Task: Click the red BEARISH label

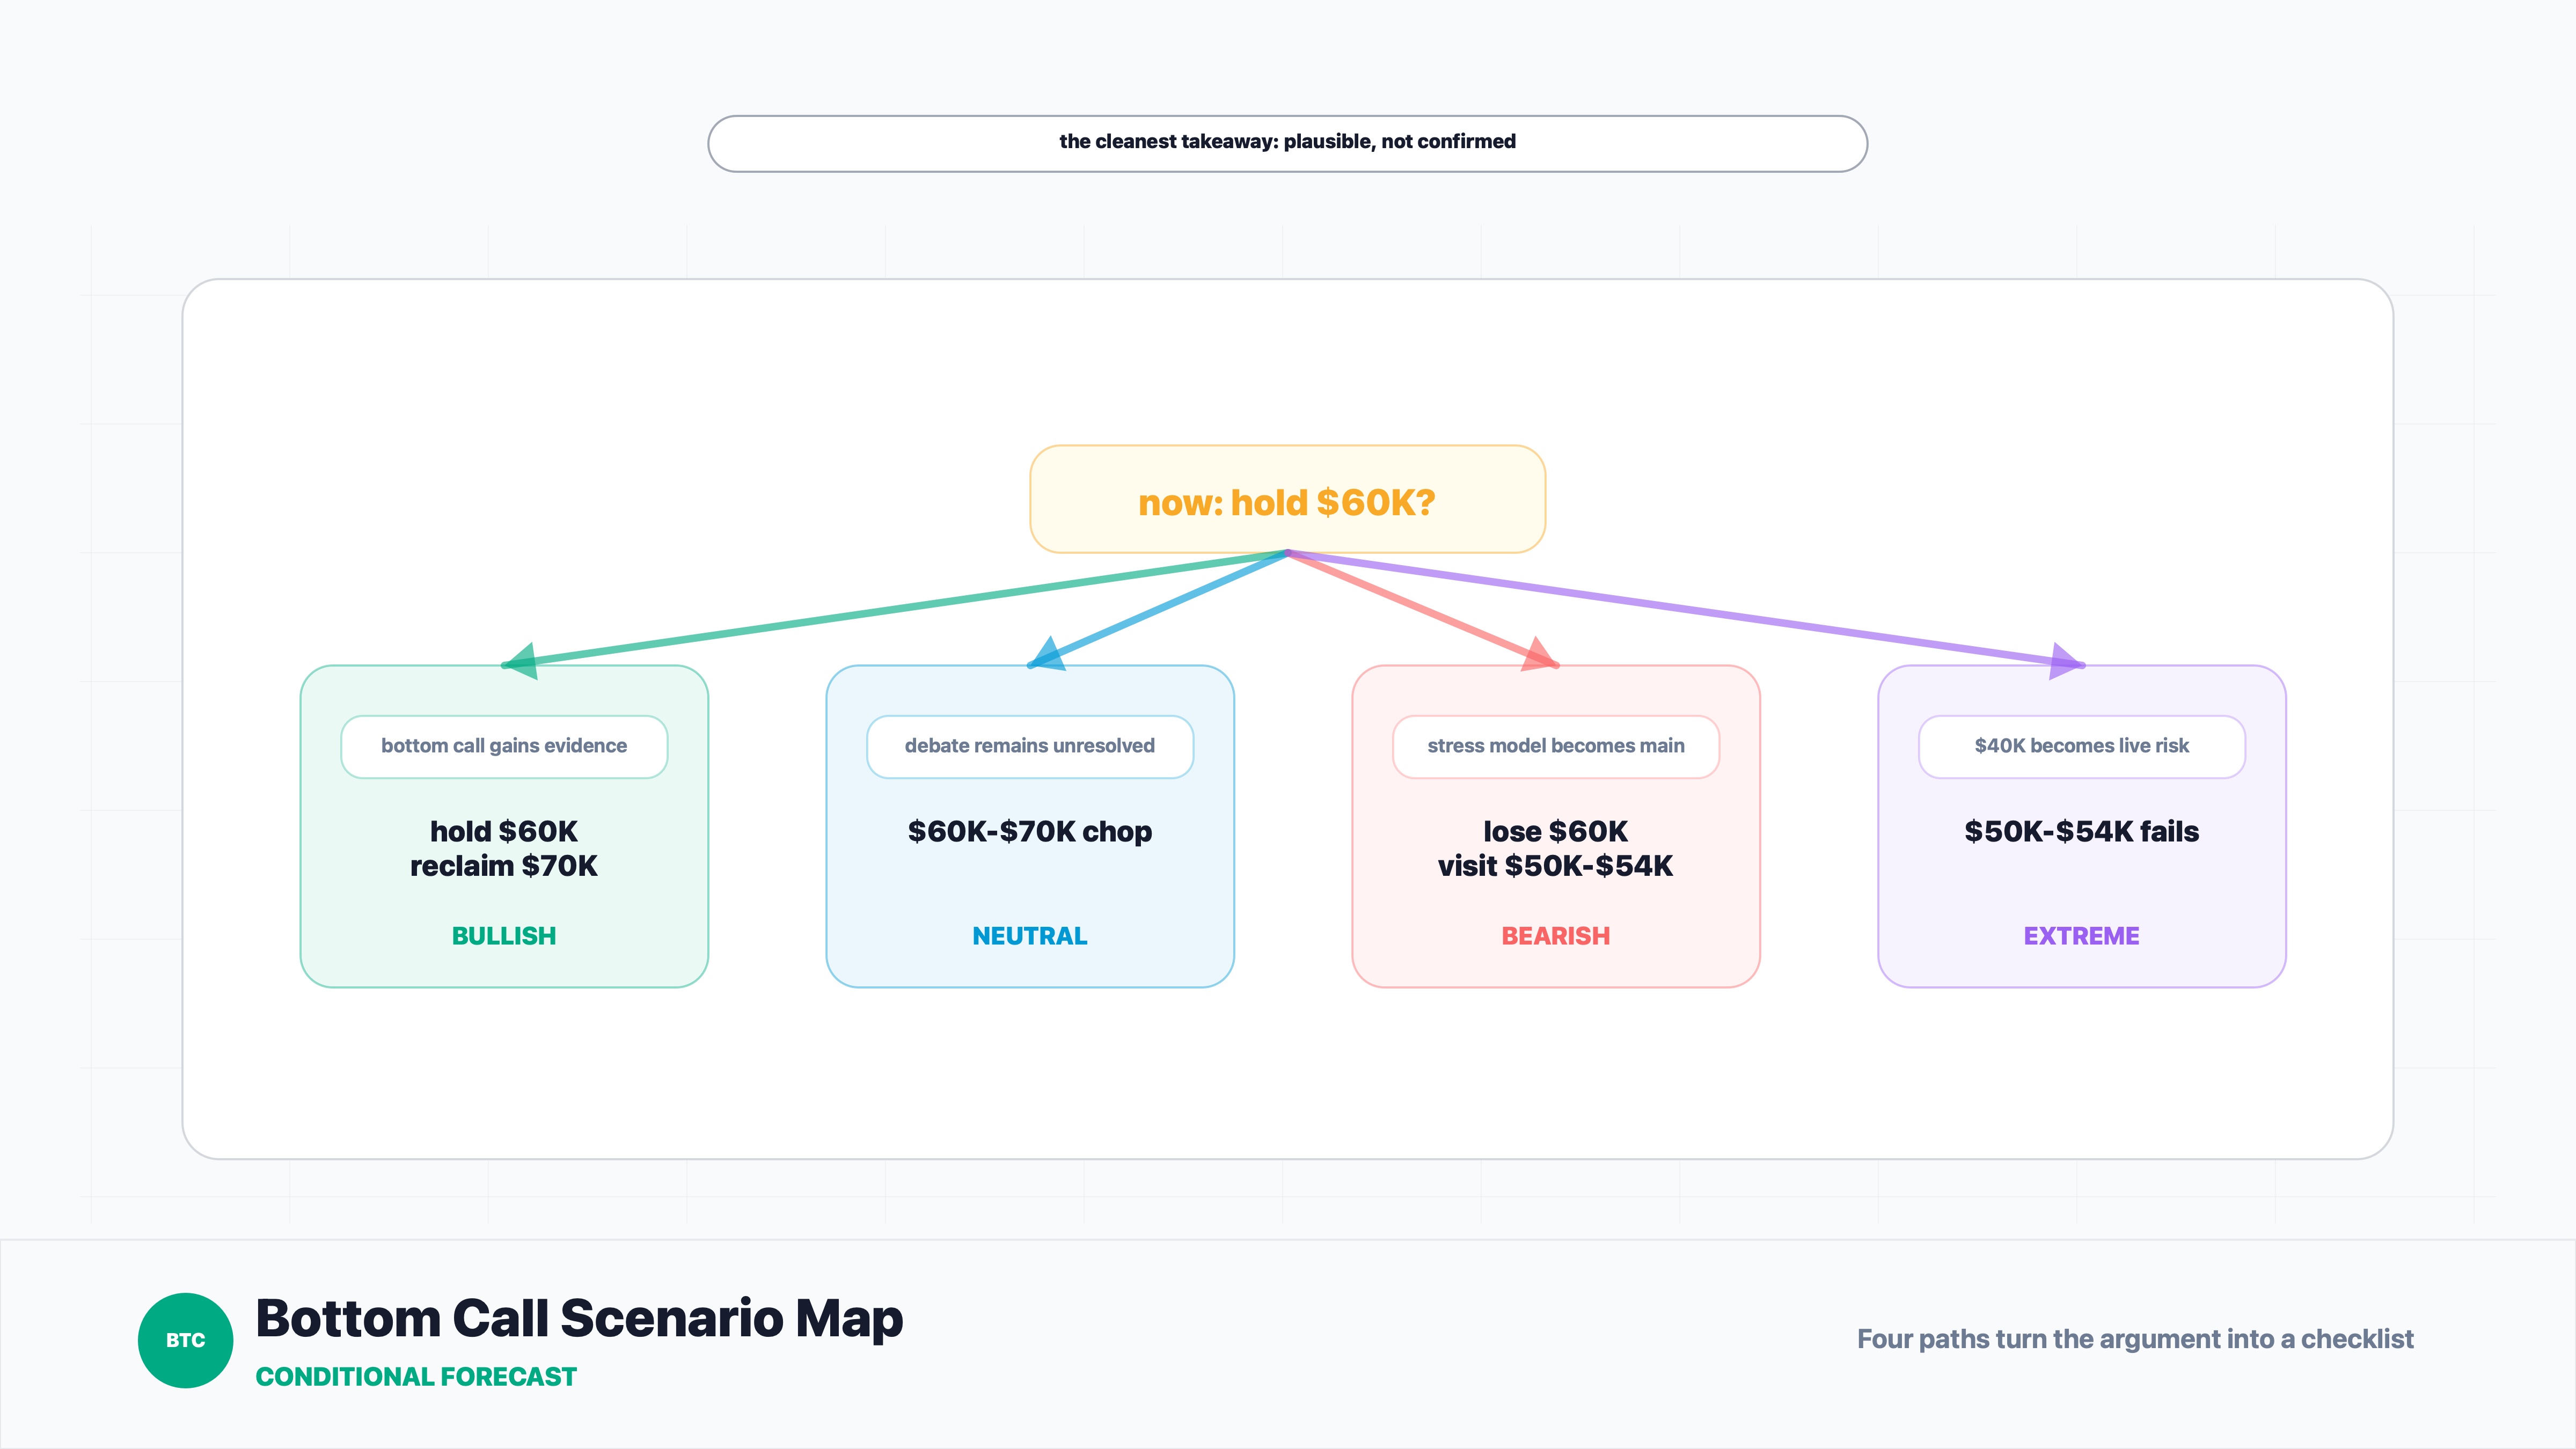Action: coord(1555,936)
